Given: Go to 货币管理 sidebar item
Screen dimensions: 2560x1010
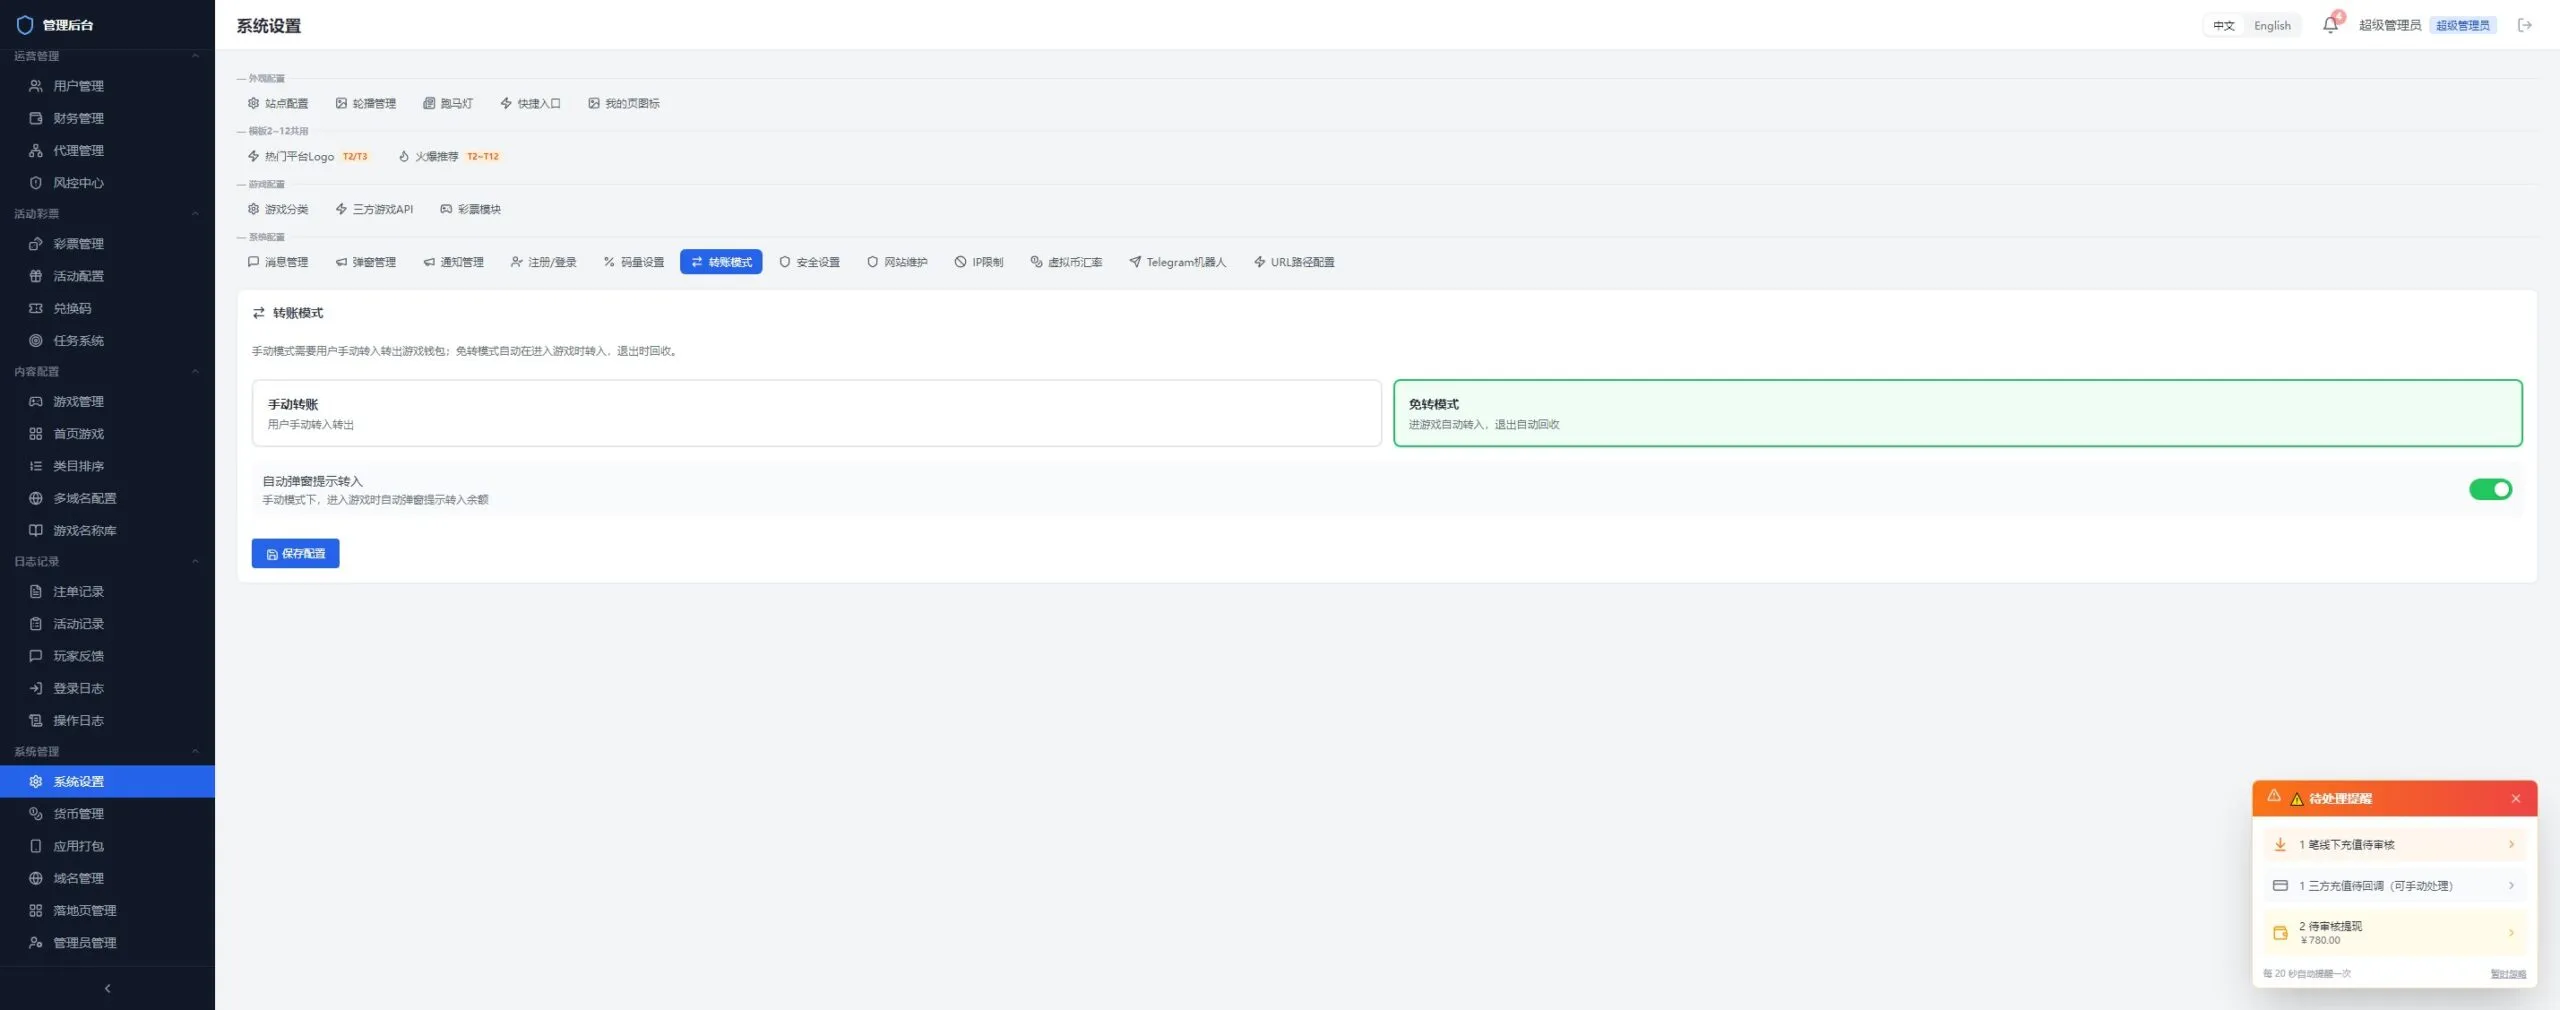Looking at the screenshot, I should click(x=107, y=813).
